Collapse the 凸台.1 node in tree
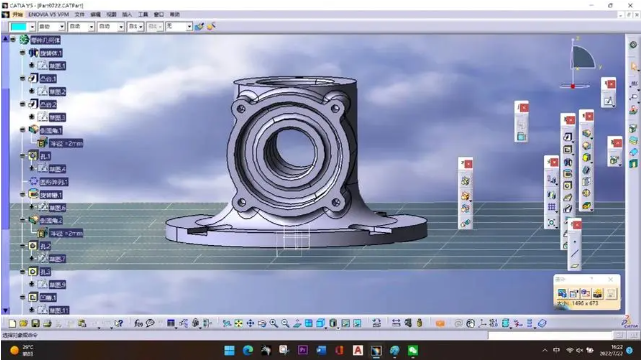 (x=22, y=78)
